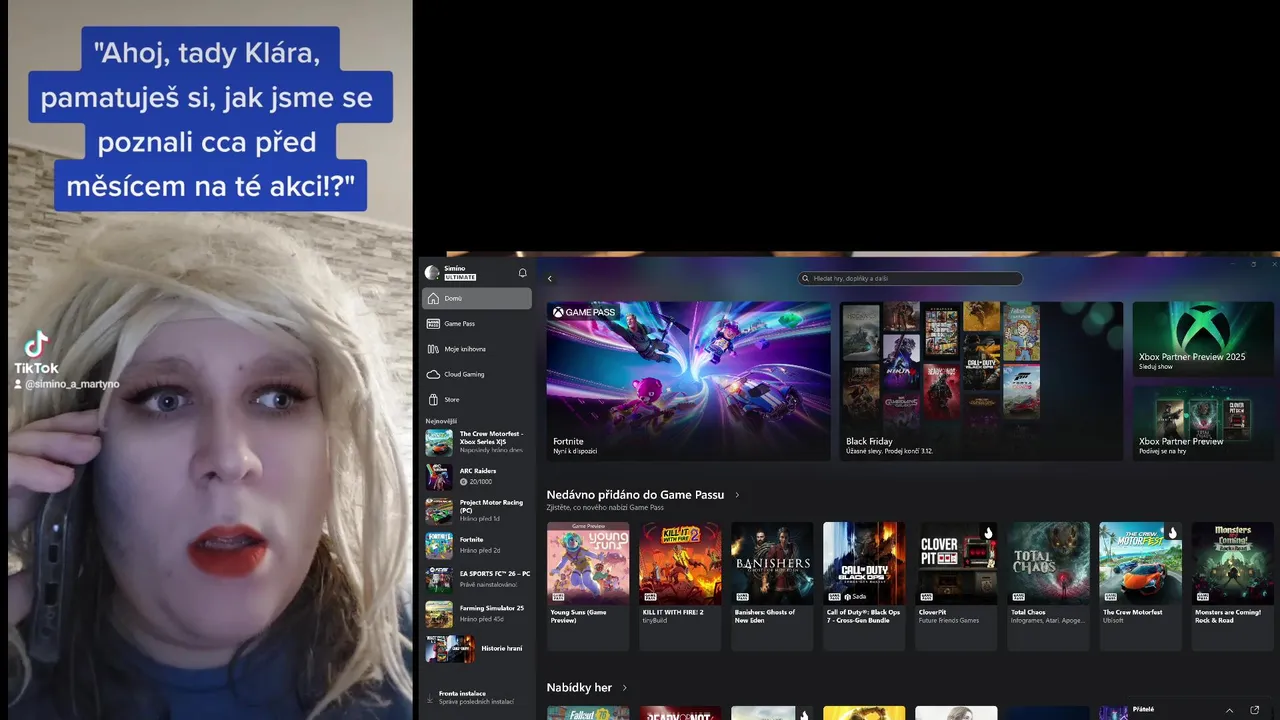Open Store in the sidebar

pos(477,400)
